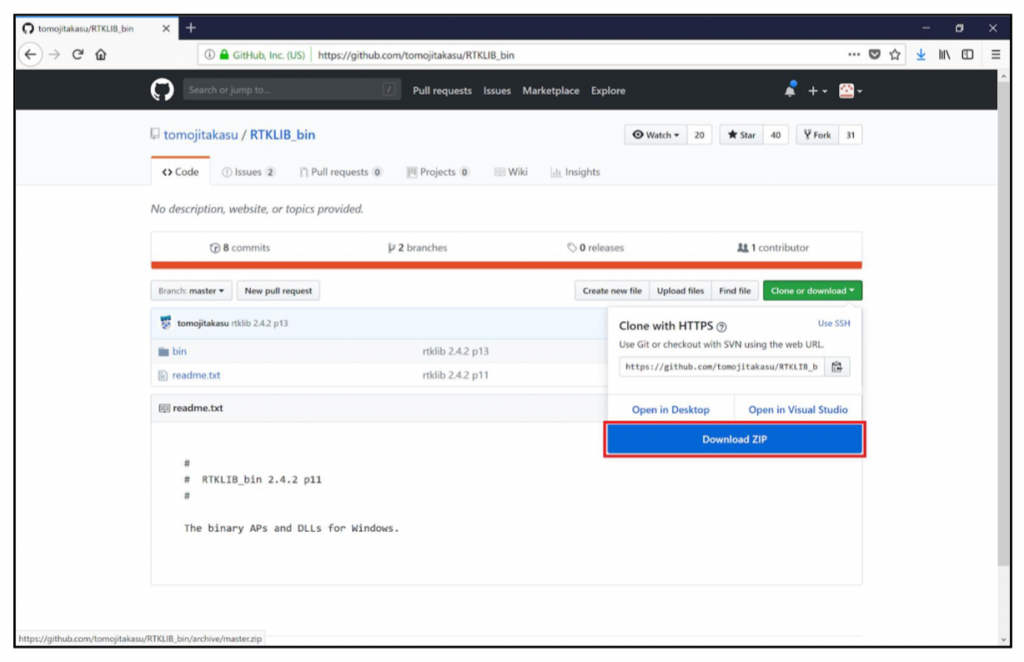This screenshot has width=1024, height=662.
Task: Fork the repository
Action: (x=817, y=135)
